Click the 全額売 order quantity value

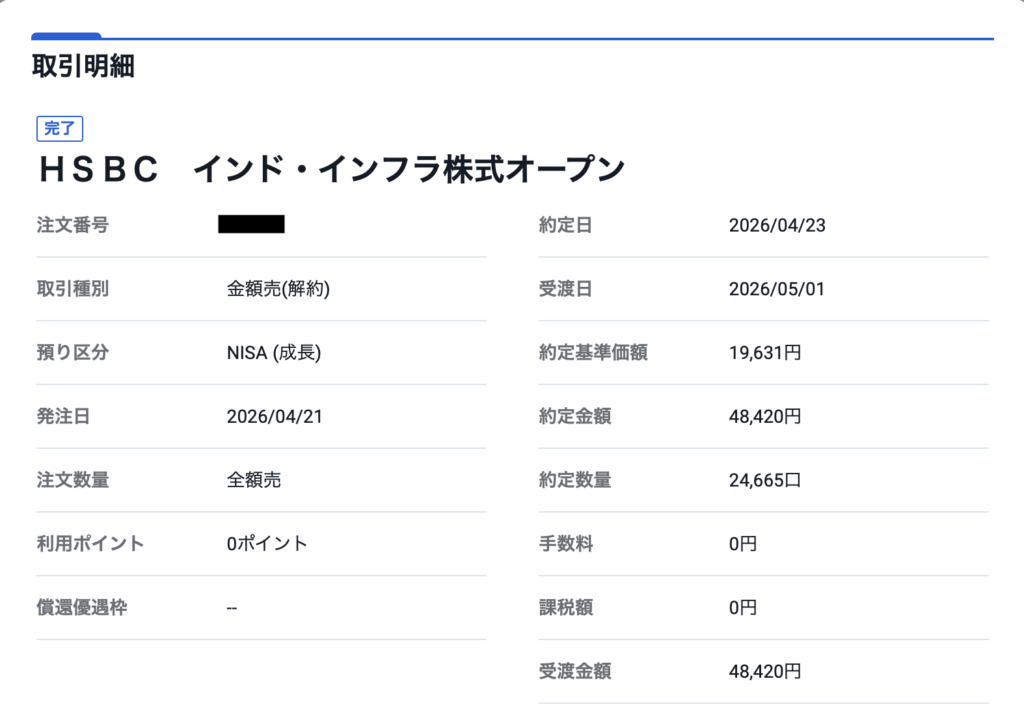pos(254,480)
